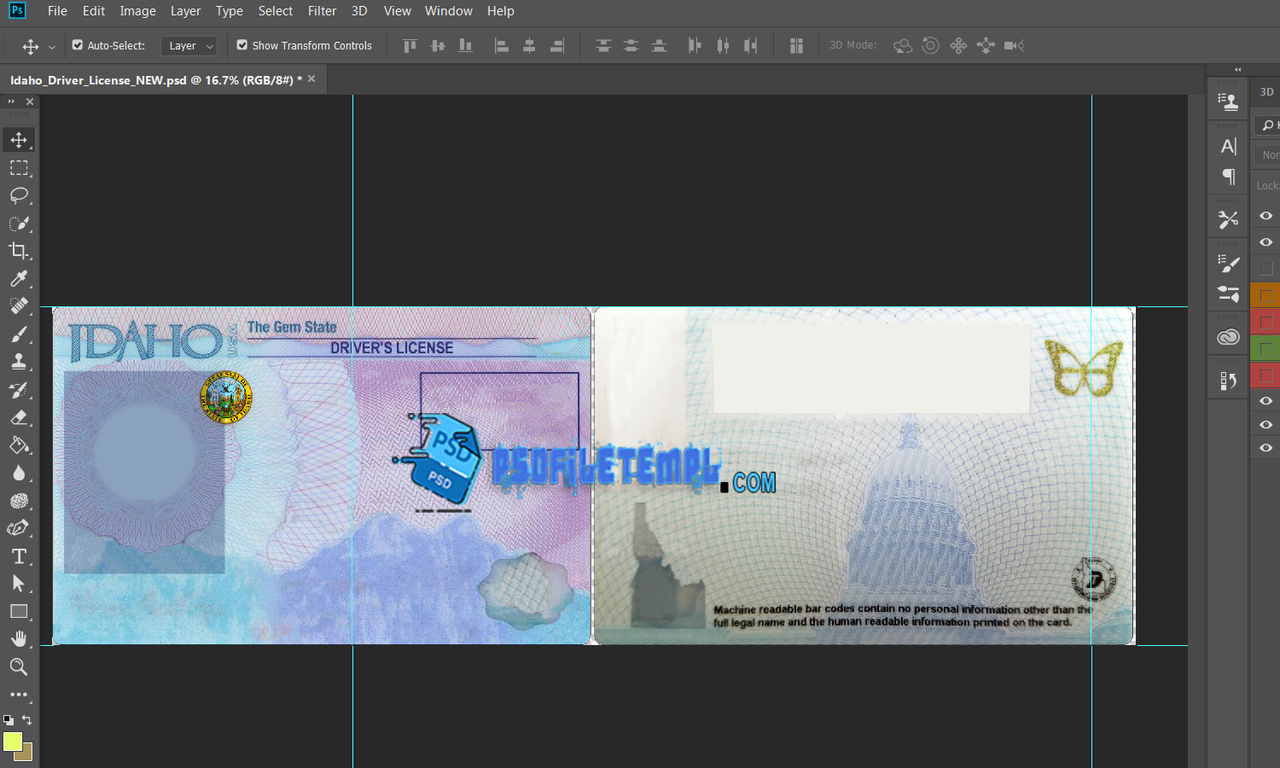Open the Brush Settings panel icon
The image size is (1280, 768).
tap(1229, 264)
